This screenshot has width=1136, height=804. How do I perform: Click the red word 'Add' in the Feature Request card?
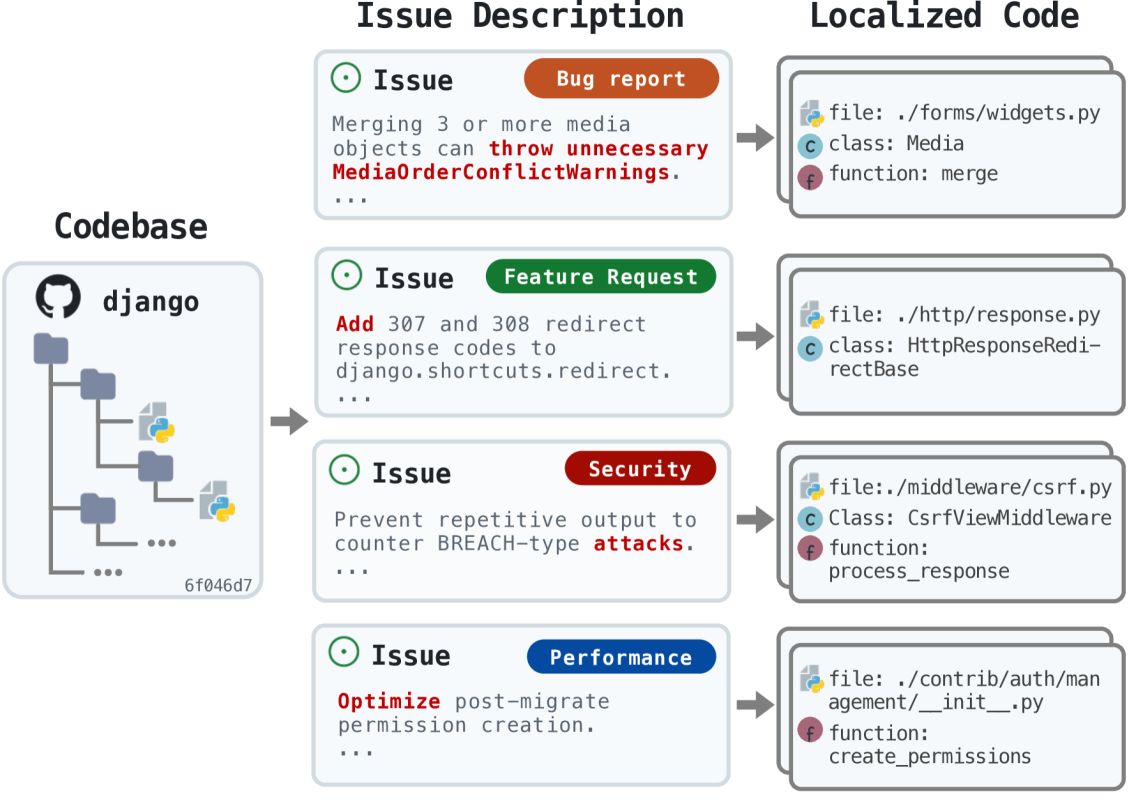tap(355, 324)
